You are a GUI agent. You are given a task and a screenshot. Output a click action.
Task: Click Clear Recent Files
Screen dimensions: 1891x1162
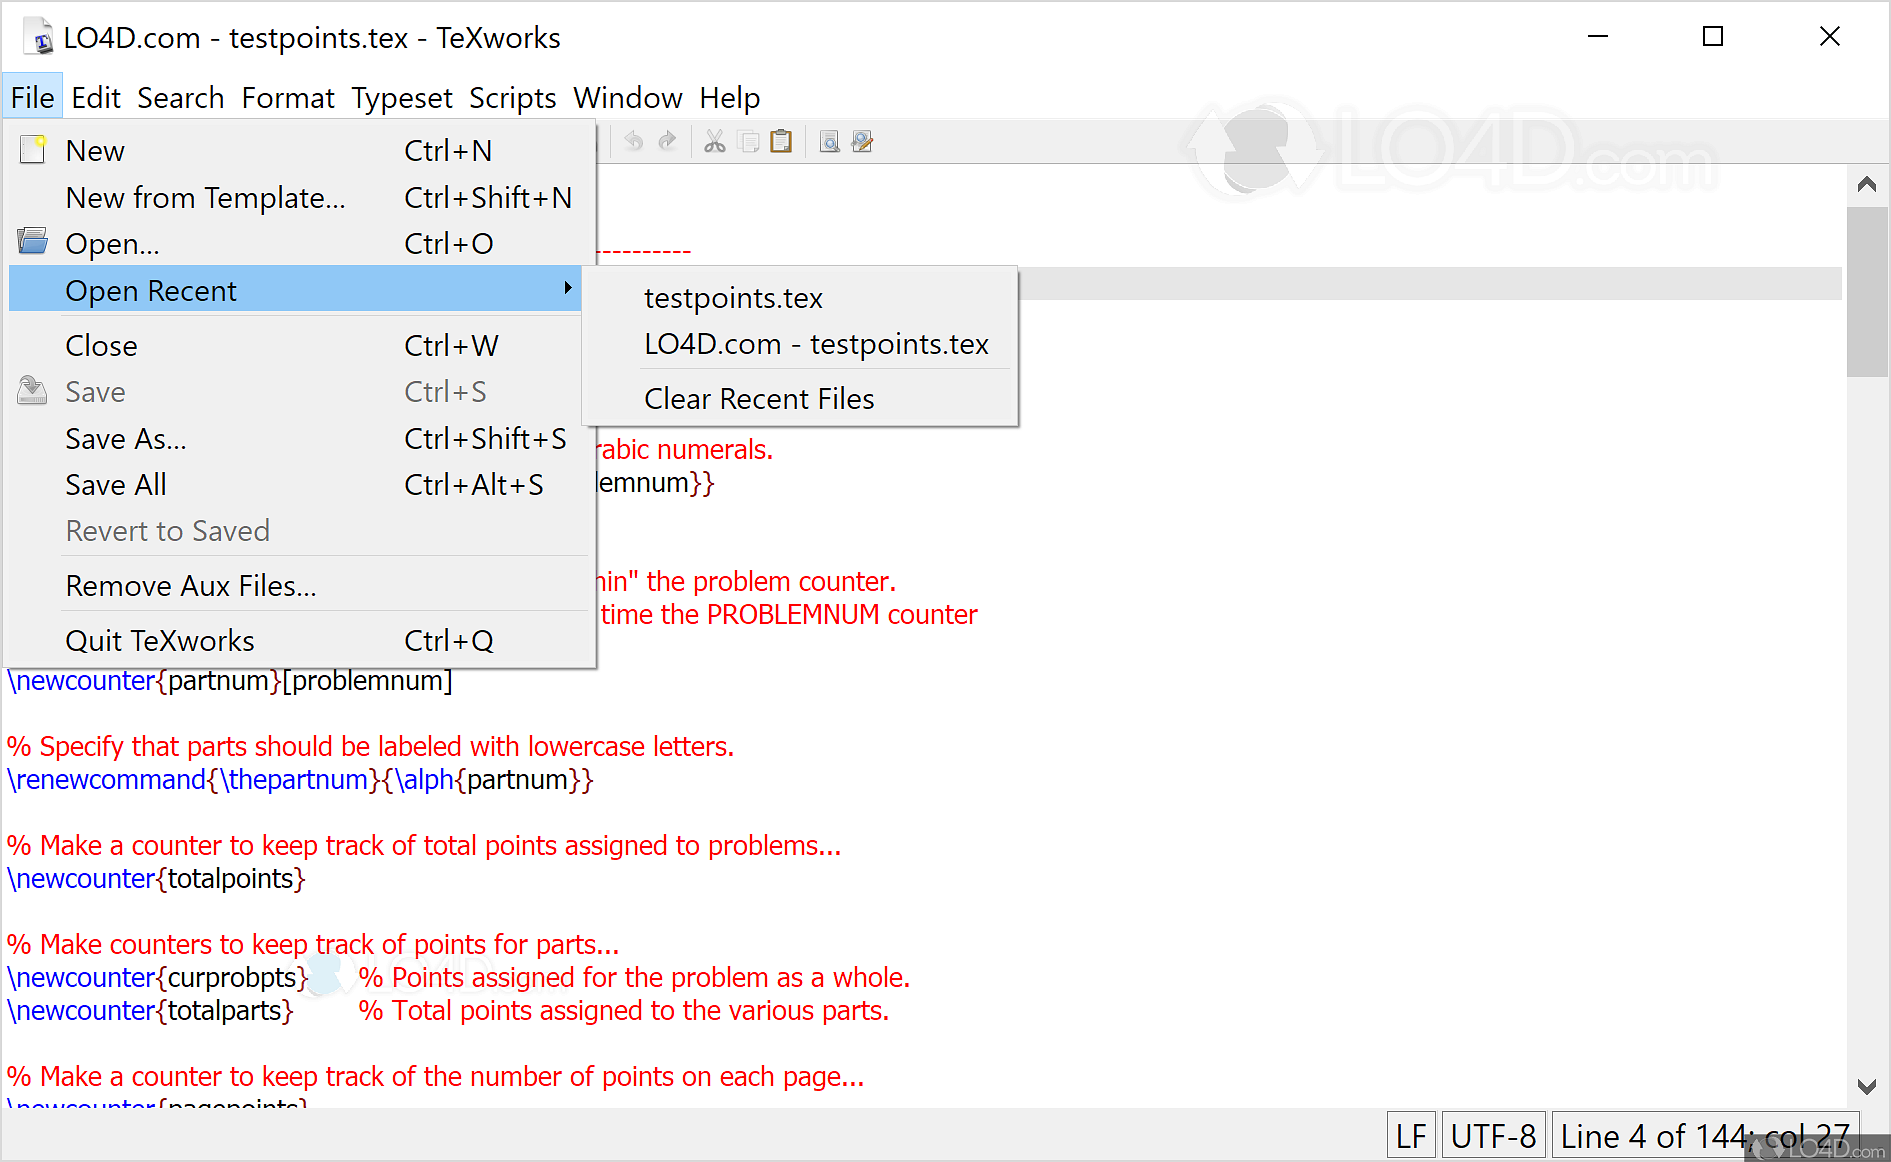coord(759,399)
